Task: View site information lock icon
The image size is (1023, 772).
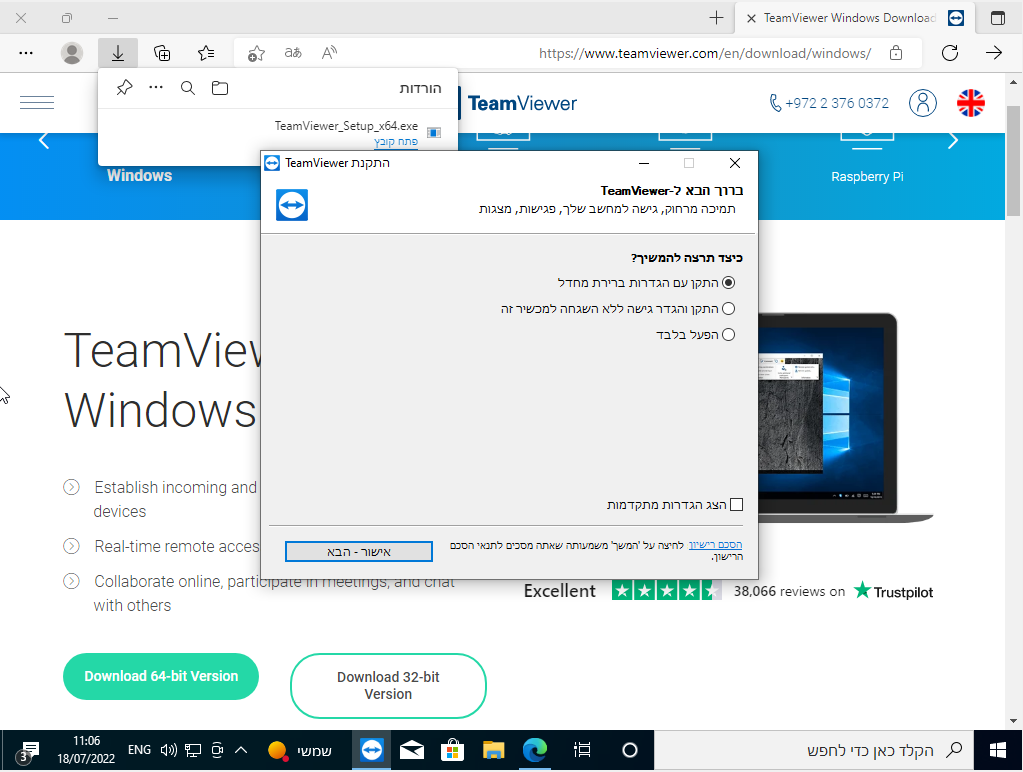Action: pos(896,53)
